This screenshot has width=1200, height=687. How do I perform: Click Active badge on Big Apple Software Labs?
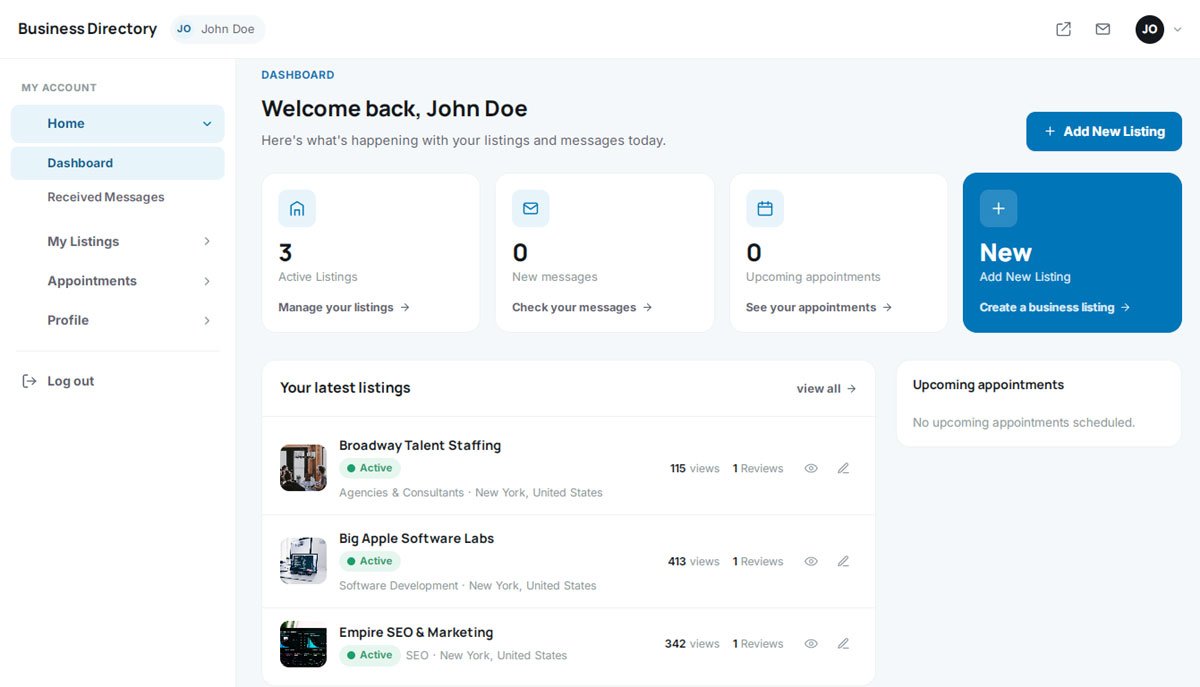tap(370, 561)
